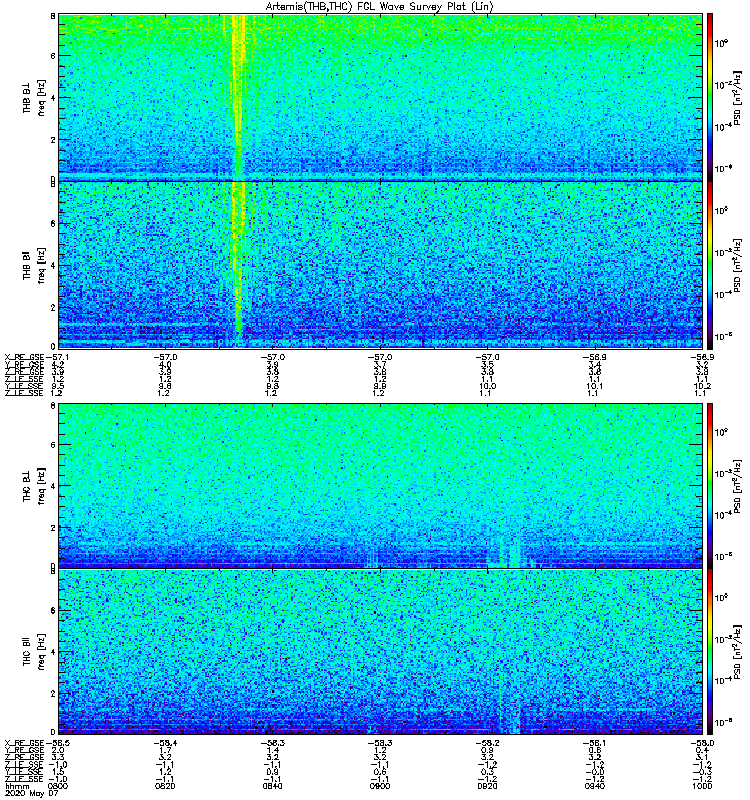Click the '0800' time tick label

[x=58, y=786]
